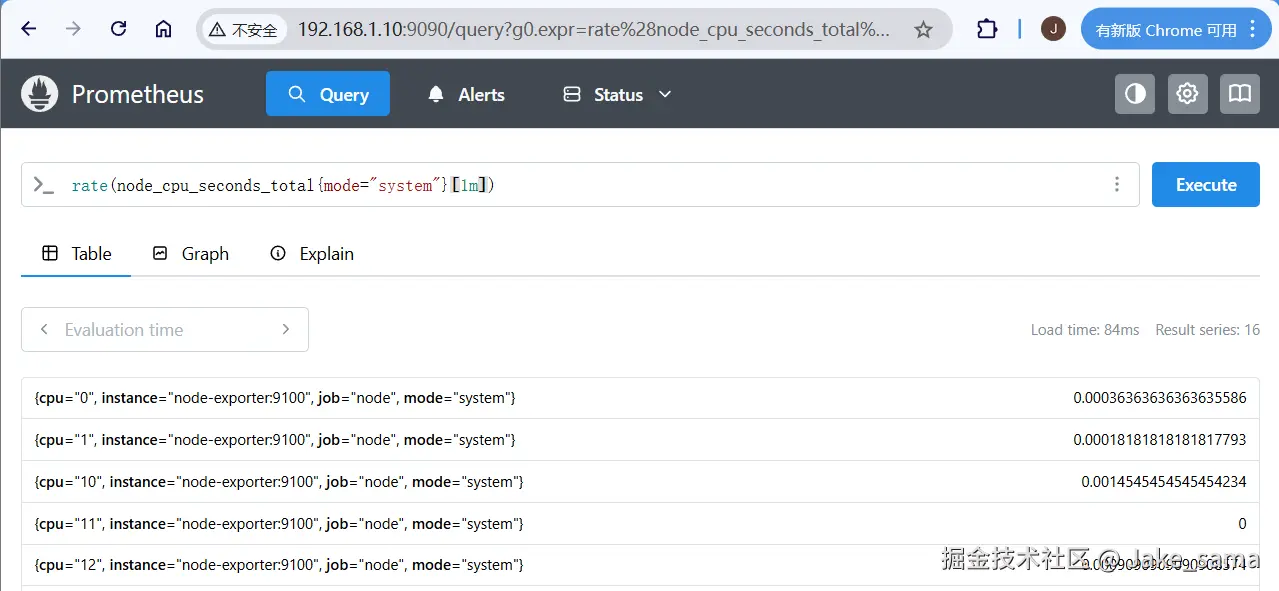The height and width of the screenshot is (591, 1279).
Task: Expand the Status navigation dropdown
Action: 663,94
